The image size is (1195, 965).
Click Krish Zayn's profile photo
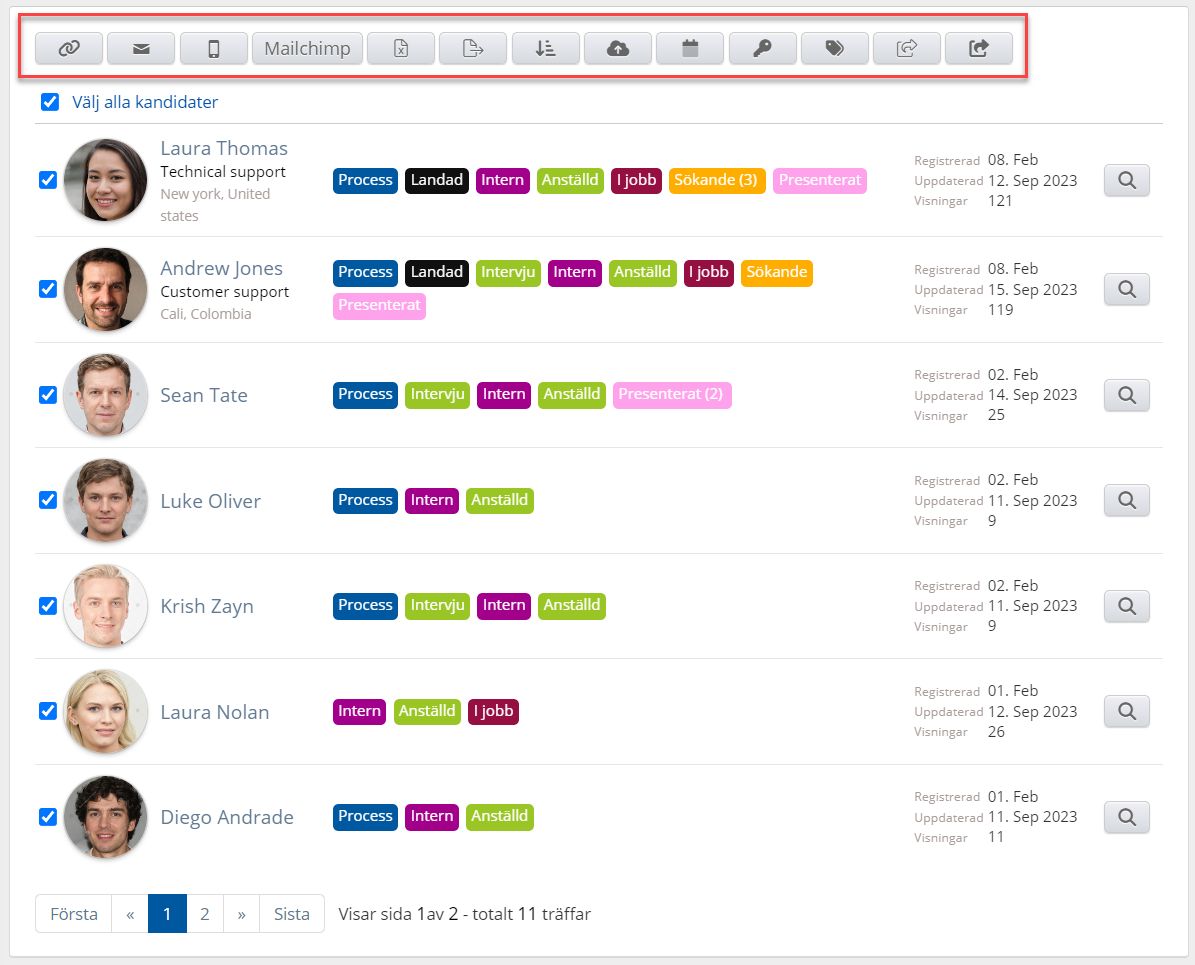[x=105, y=606]
